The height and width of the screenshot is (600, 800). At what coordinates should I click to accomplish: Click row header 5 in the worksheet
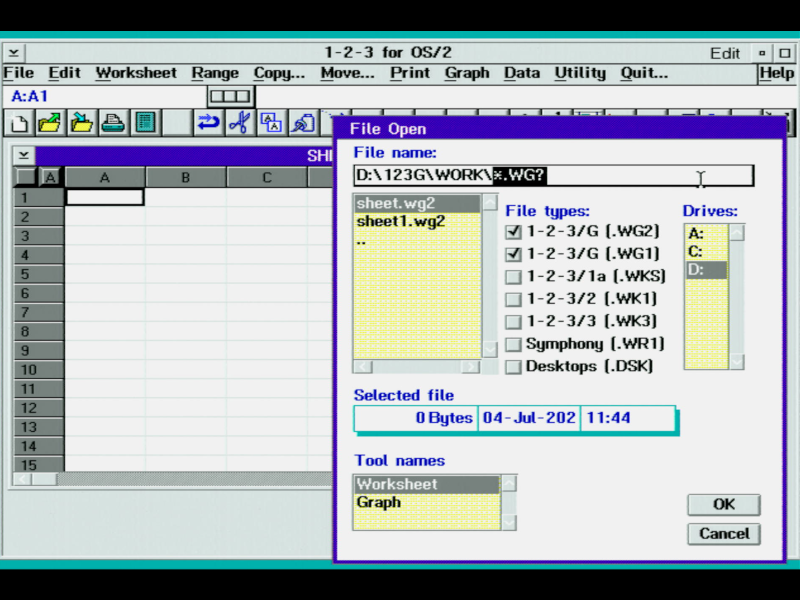coord(38,274)
